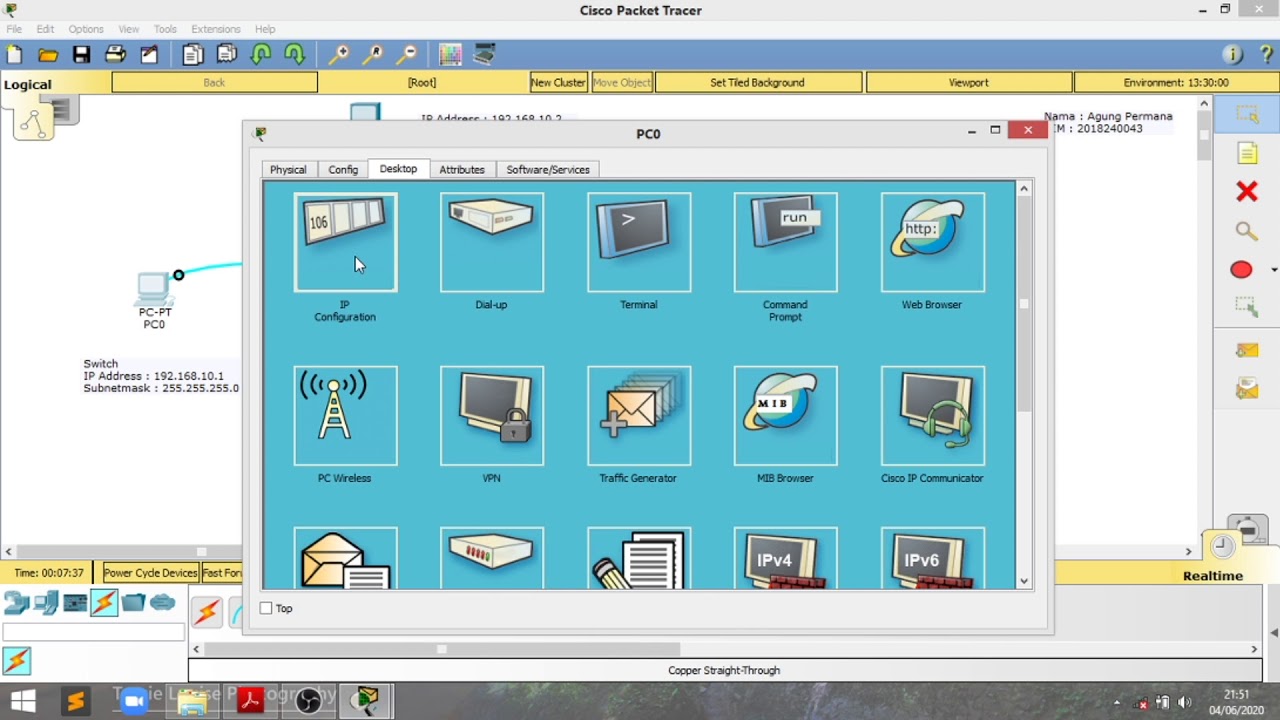This screenshot has width=1280, height=720.
Task: Click the Viewport button
Action: [968, 83]
